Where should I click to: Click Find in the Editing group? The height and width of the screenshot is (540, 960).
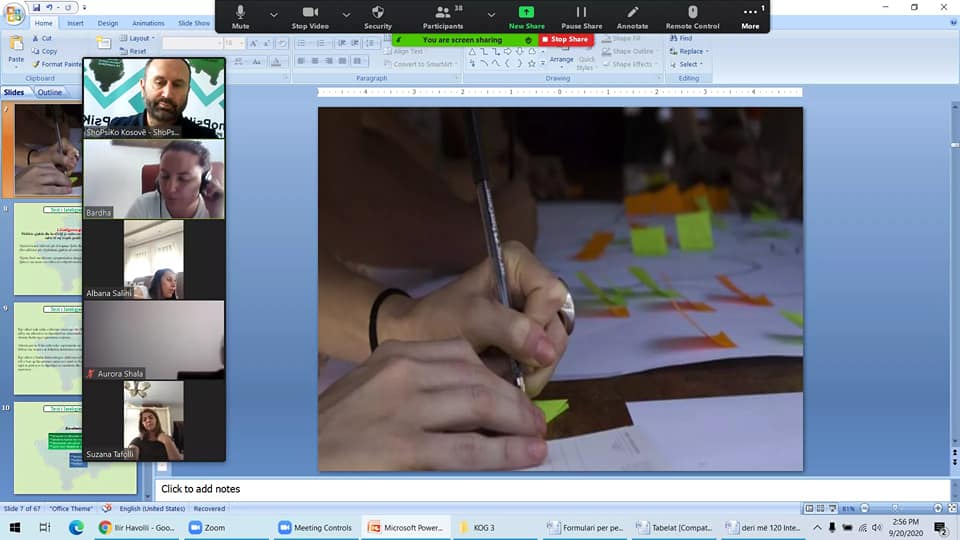tap(681, 38)
